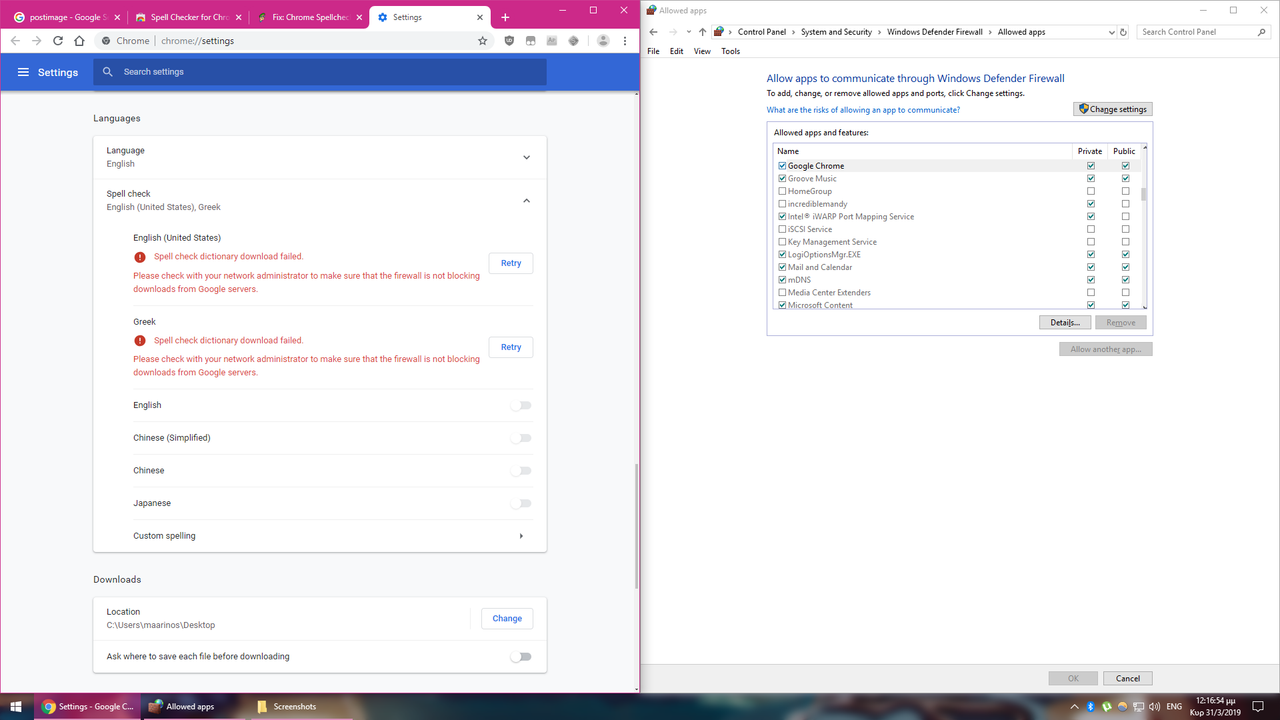This screenshot has height=720, width=1280.
Task: Click the search magnifier in Settings
Action: pyautogui.click(x=108, y=72)
